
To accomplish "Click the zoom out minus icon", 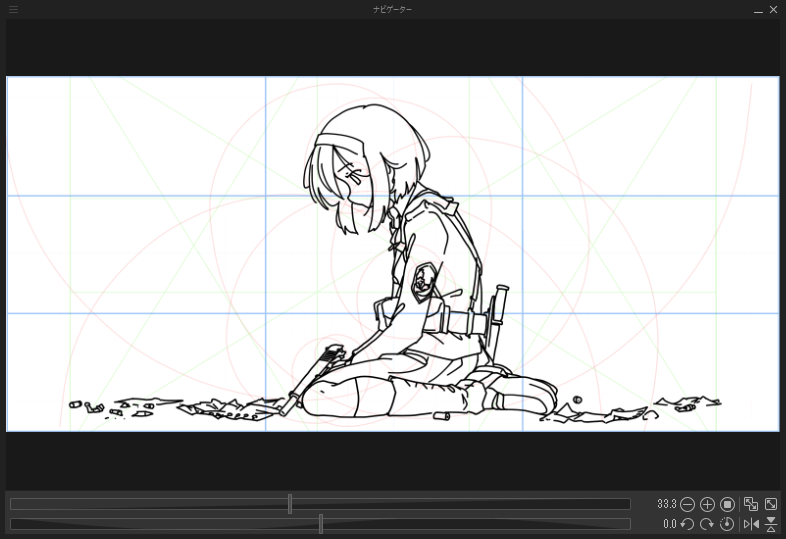I will [687, 505].
